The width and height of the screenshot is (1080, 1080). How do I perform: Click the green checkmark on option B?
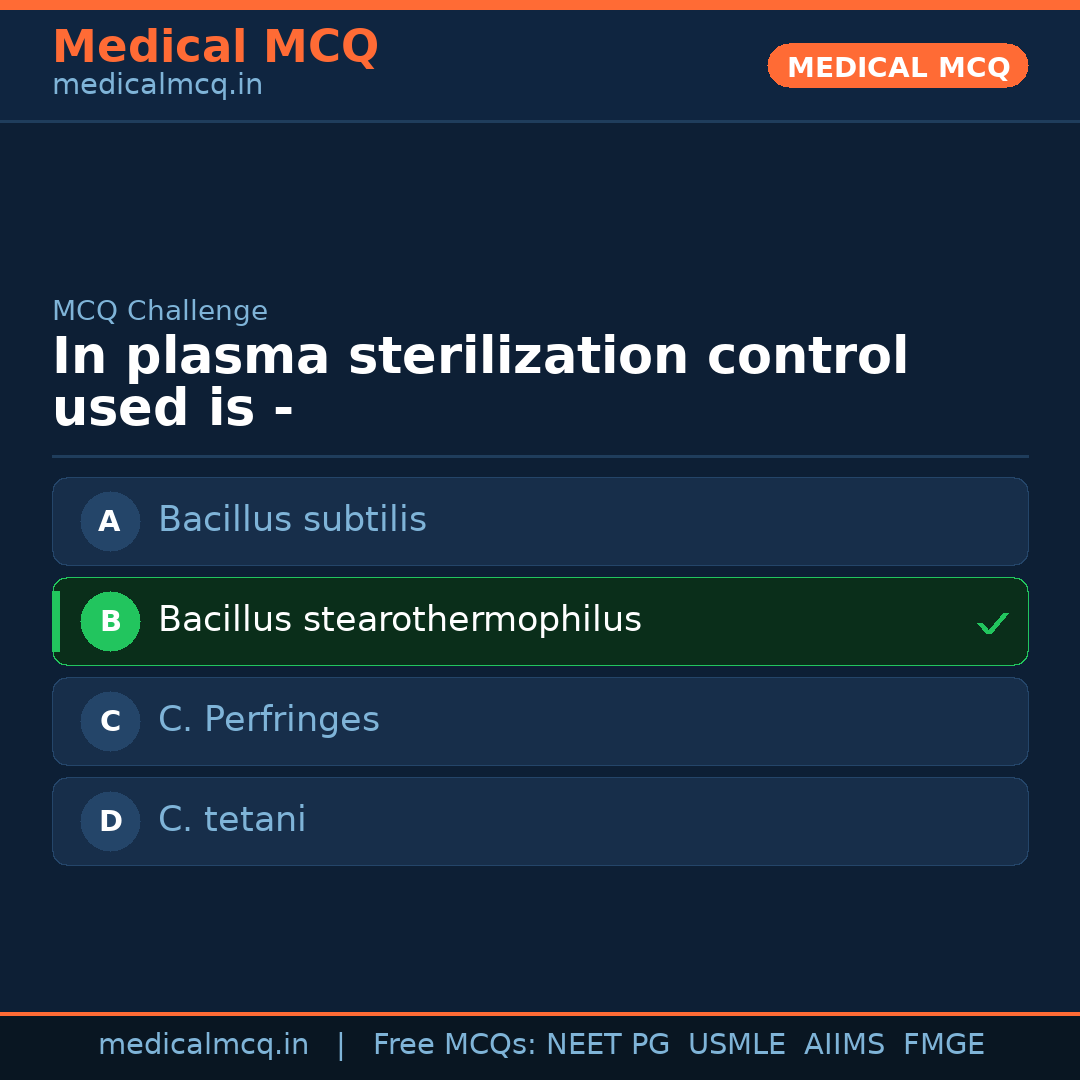(x=992, y=623)
